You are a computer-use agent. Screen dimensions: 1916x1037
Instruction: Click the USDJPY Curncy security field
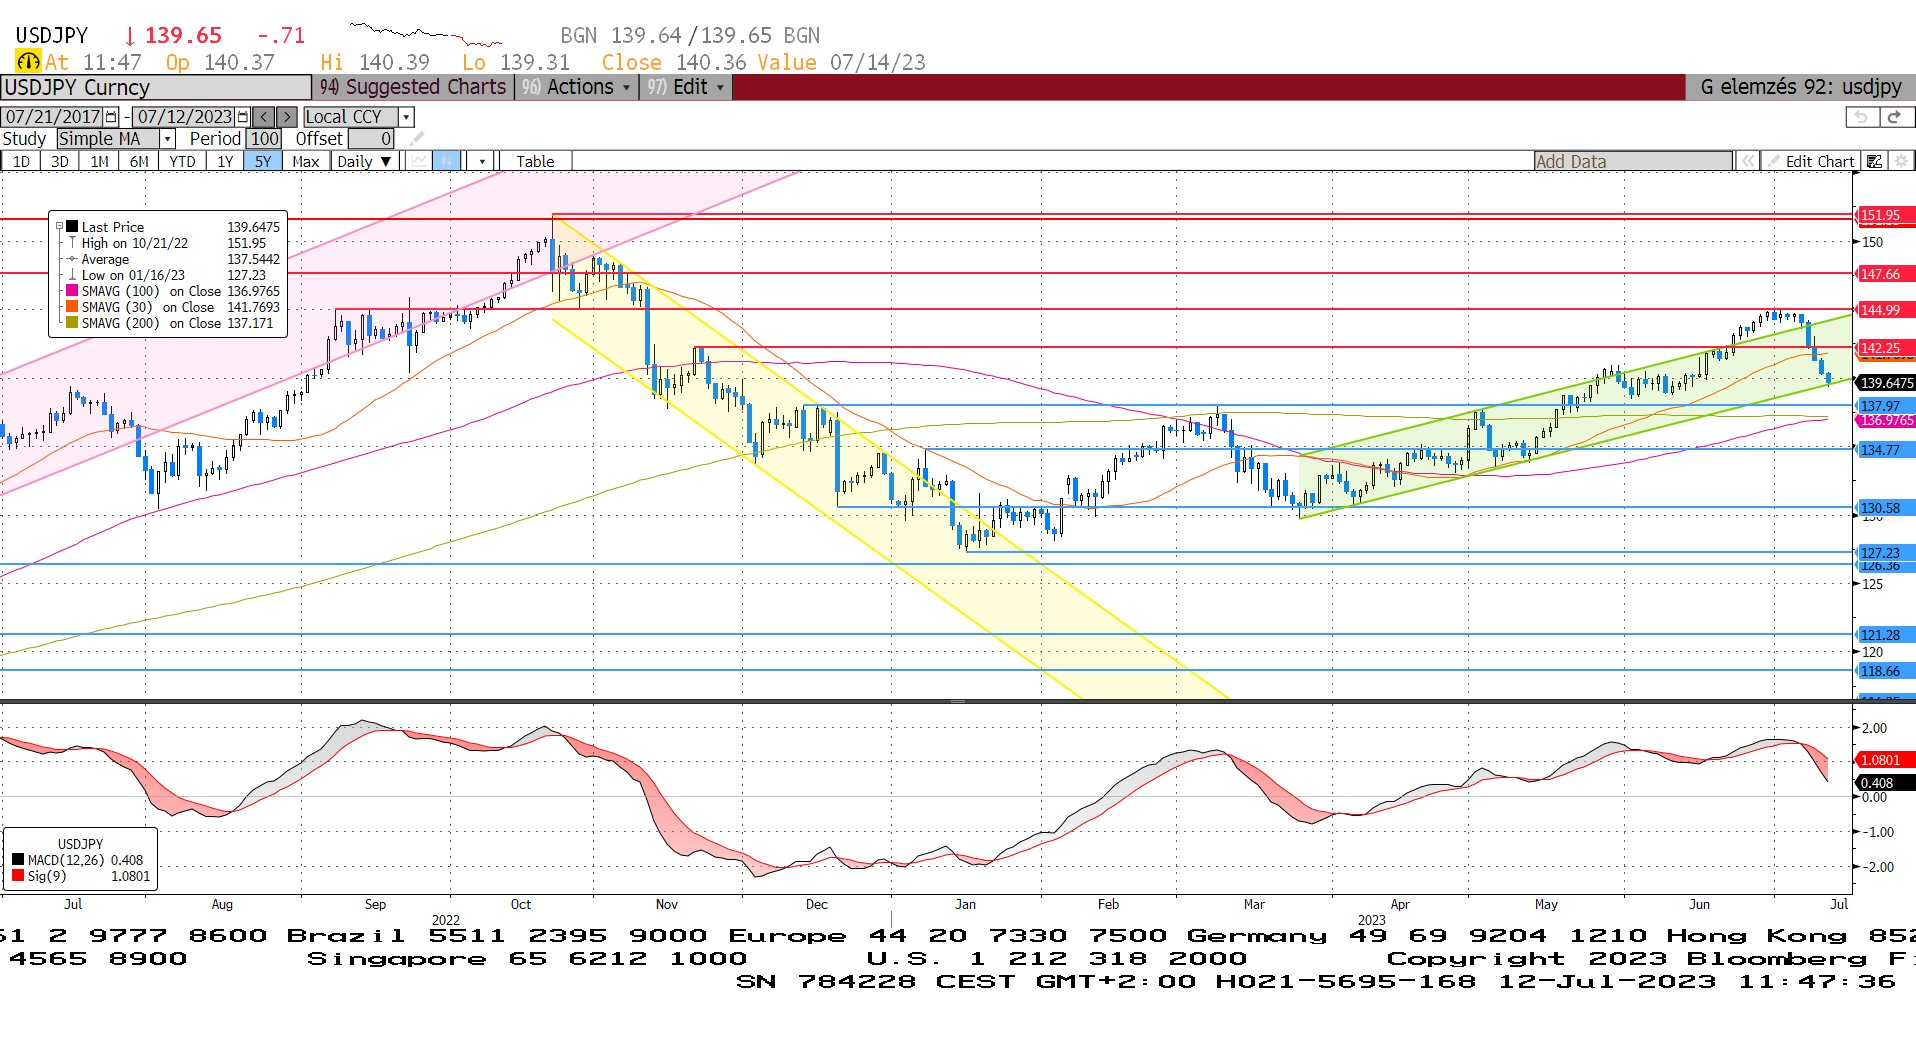tap(156, 88)
